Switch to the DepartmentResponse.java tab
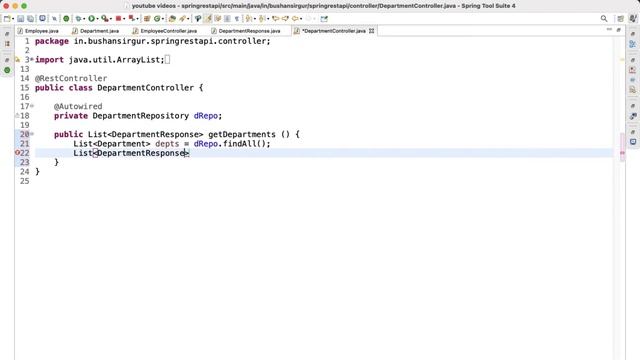 [x=246, y=31]
